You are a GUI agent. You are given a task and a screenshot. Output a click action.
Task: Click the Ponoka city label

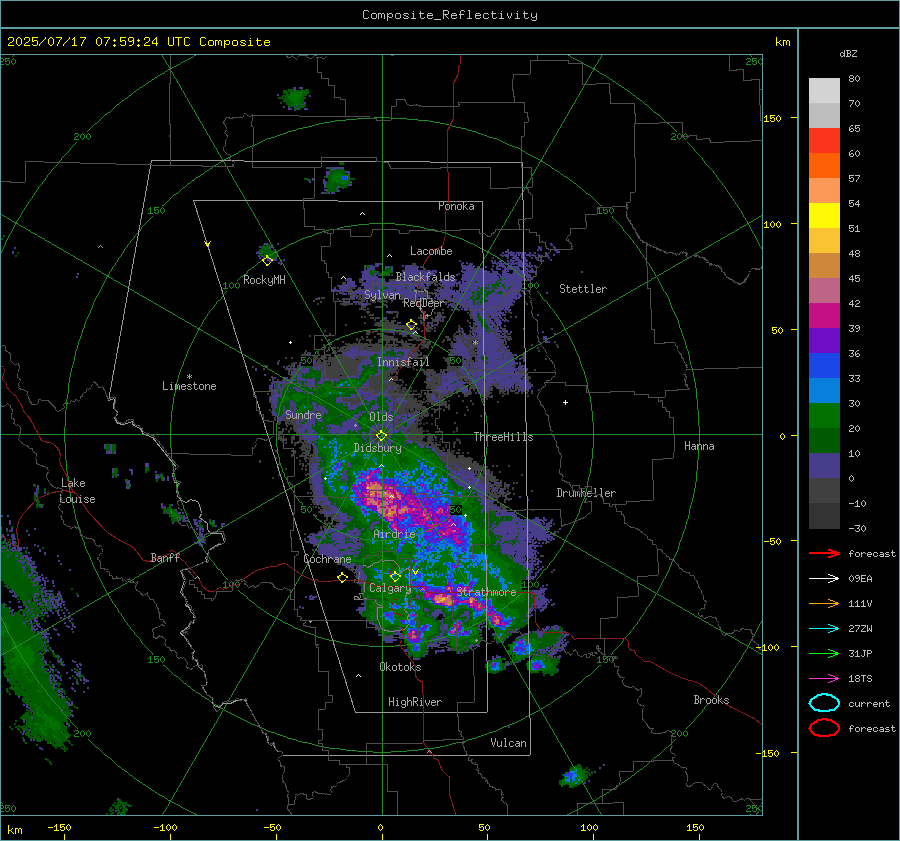456,206
